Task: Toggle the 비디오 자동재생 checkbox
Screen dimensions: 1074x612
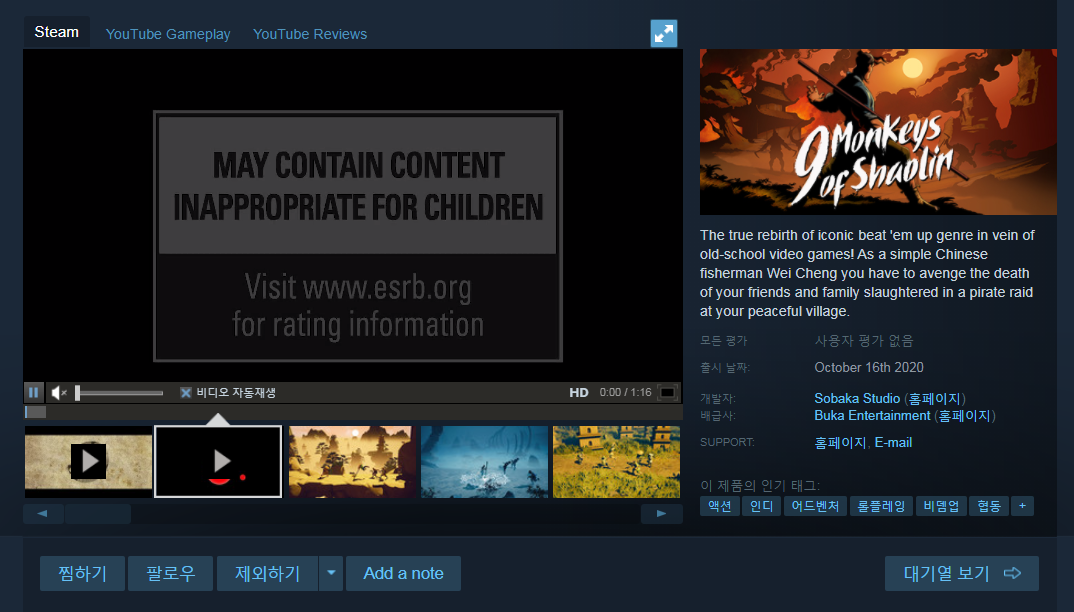Action: click(185, 393)
